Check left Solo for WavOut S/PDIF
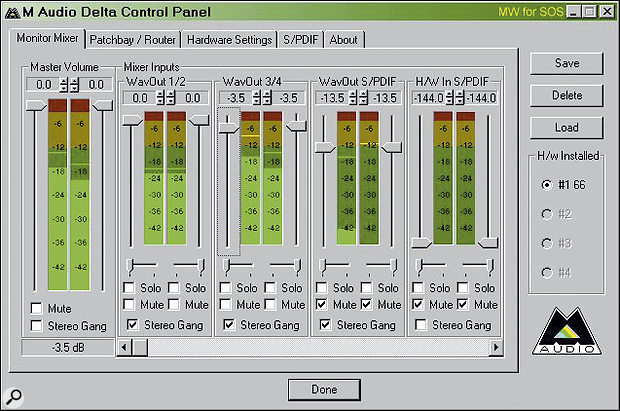This screenshot has width=620, height=411. click(x=321, y=288)
